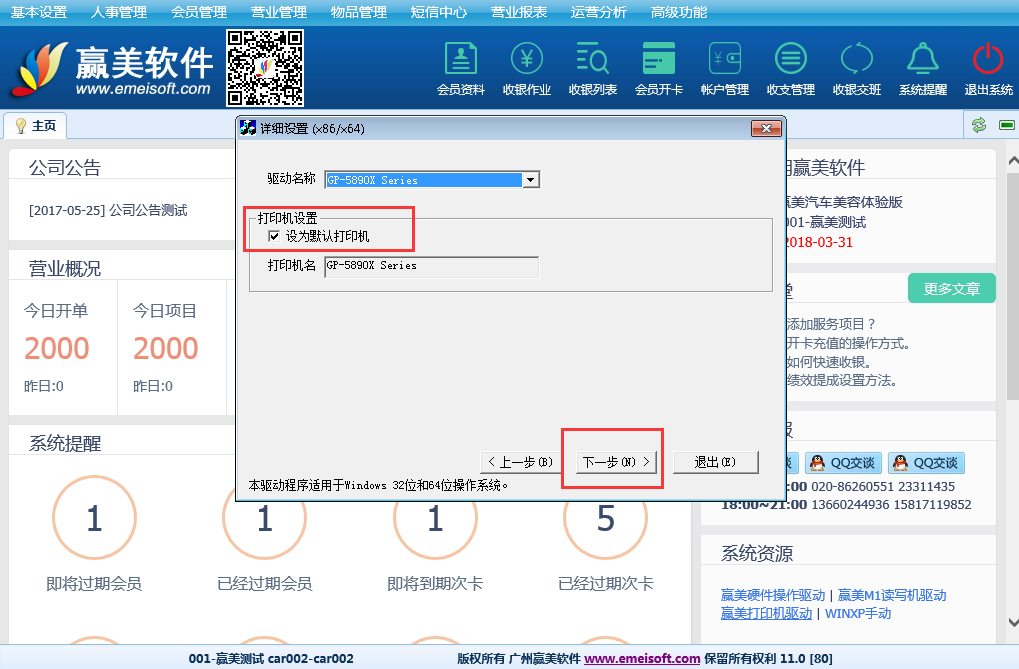Click the 下一步(N) next button
The width and height of the screenshot is (1019, 669).
(x=616, y=462)
